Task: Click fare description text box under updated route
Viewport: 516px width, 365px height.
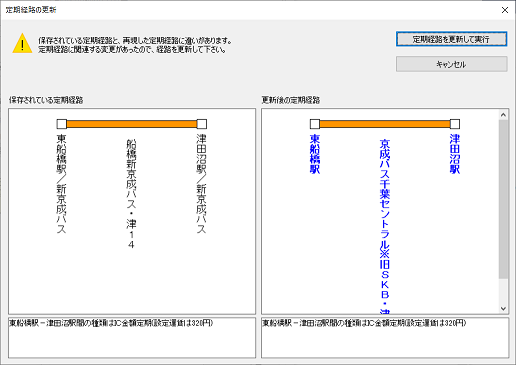Action: [x=385, y=338]
